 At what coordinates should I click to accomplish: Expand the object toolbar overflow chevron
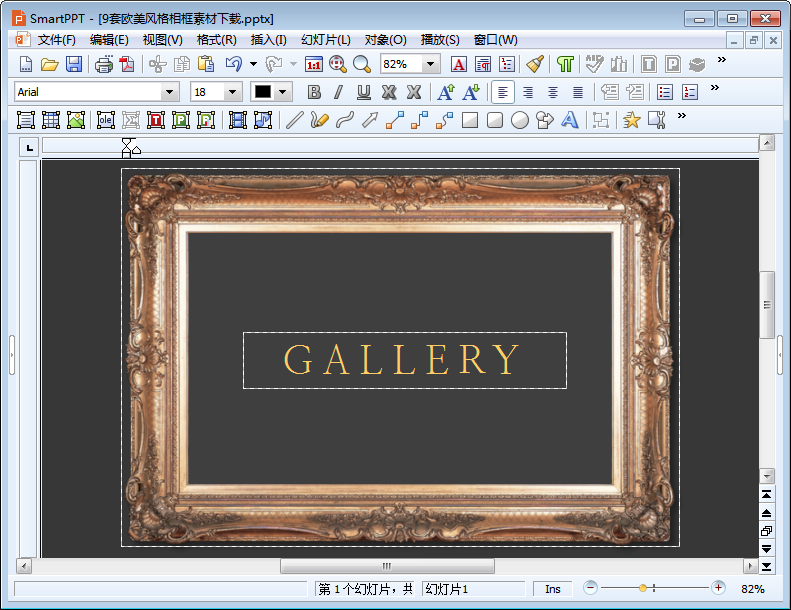tap(682, 116)
